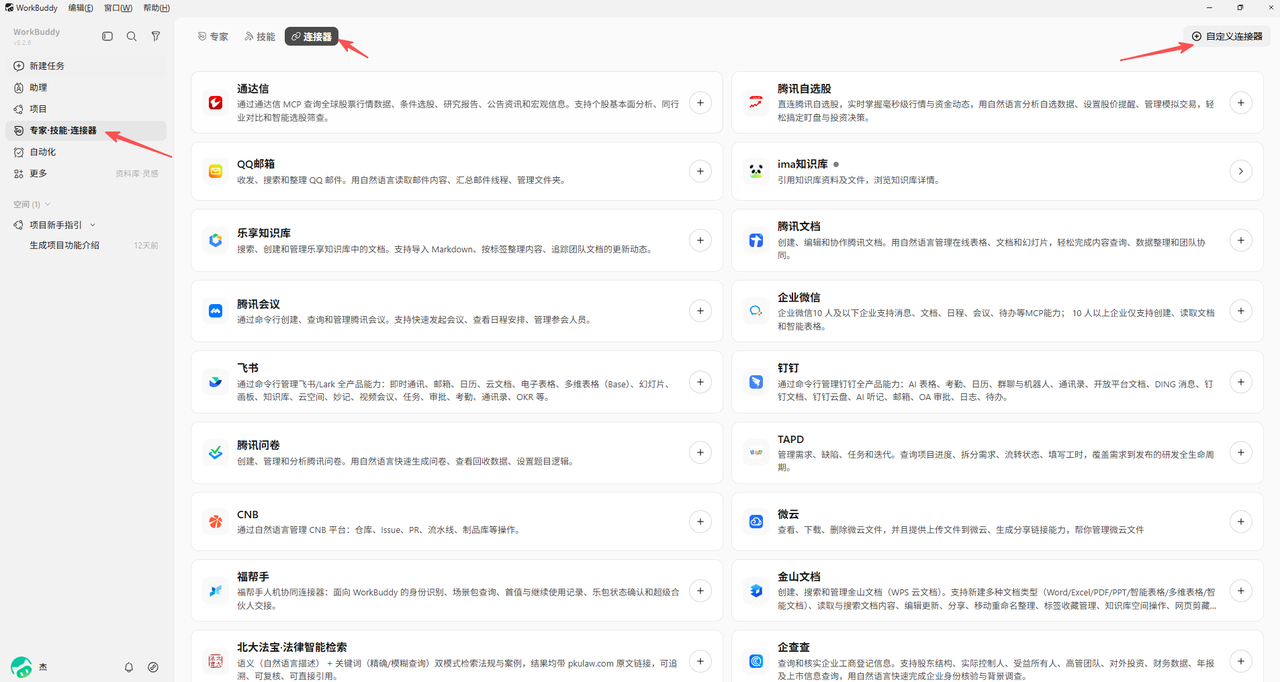Click the 通达信 red logo icon

point(215,102)
